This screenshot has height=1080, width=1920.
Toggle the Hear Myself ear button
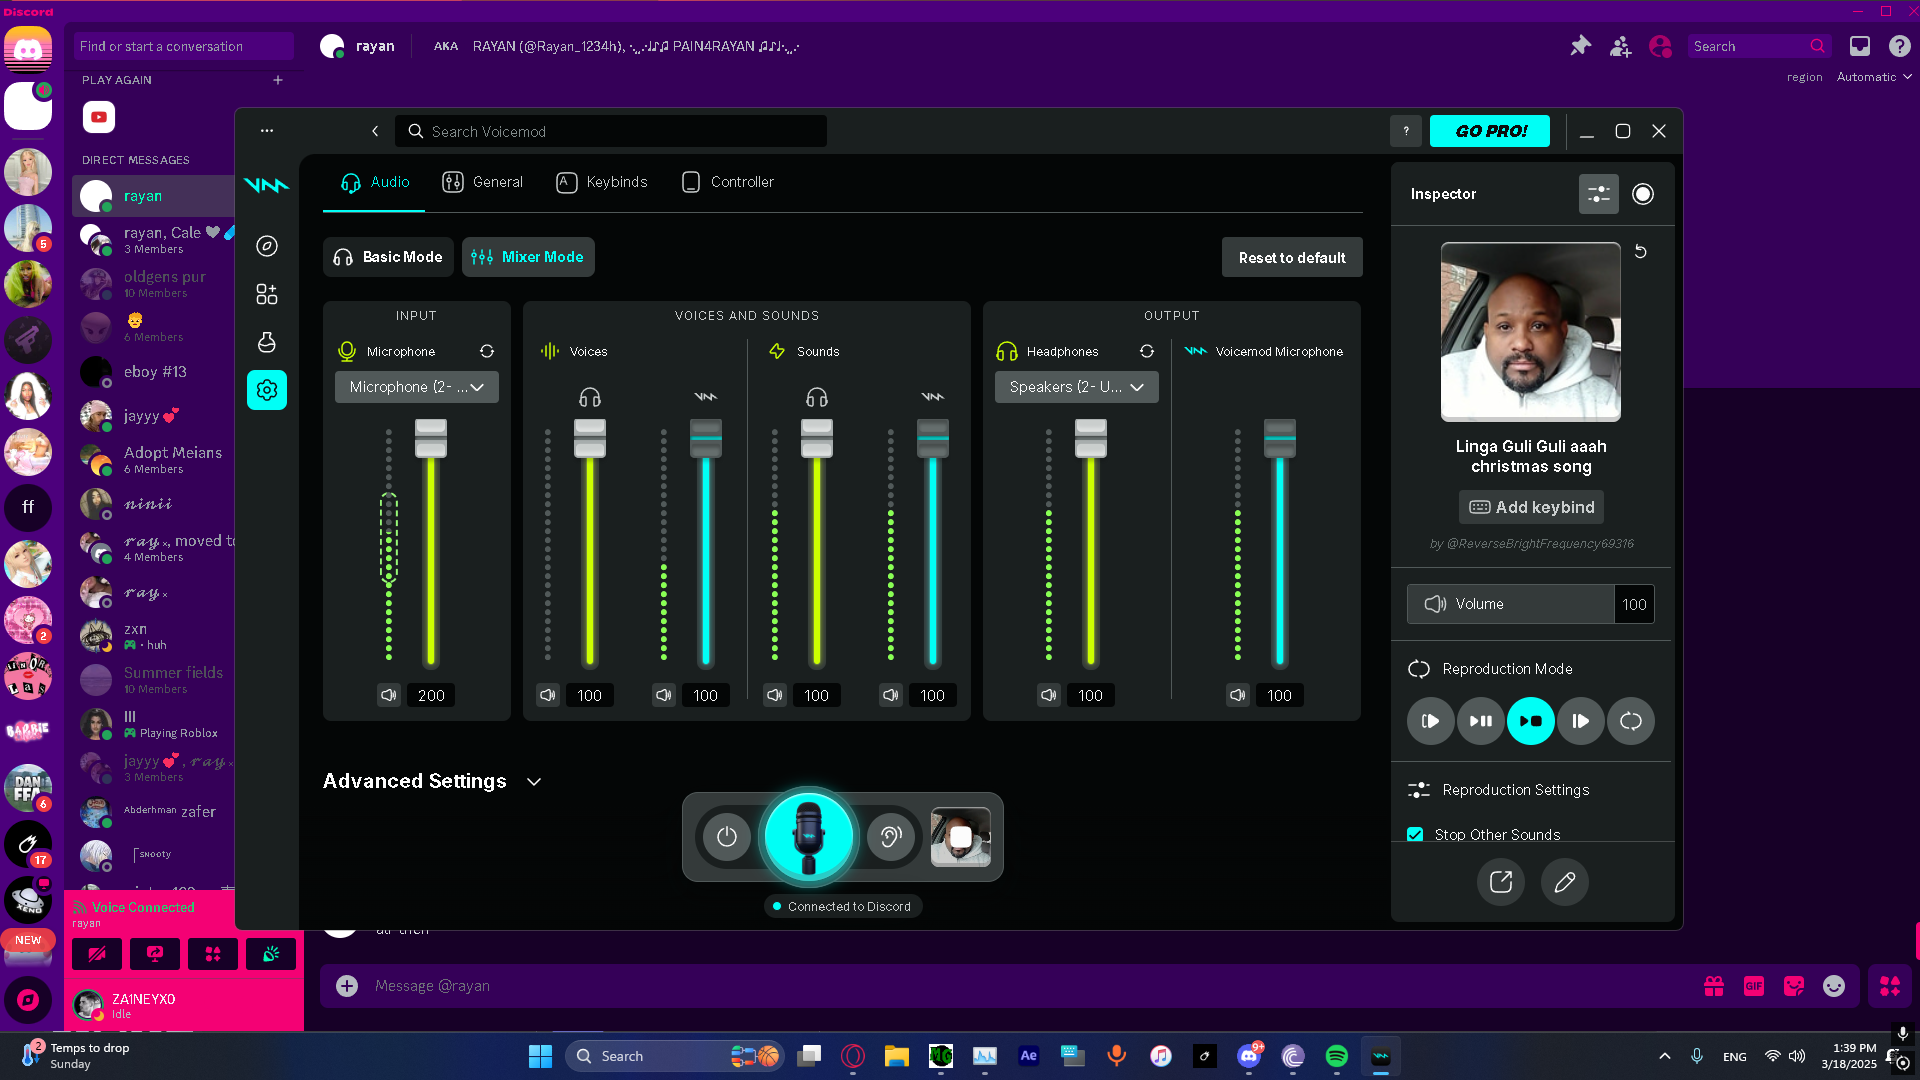point(889,837)
